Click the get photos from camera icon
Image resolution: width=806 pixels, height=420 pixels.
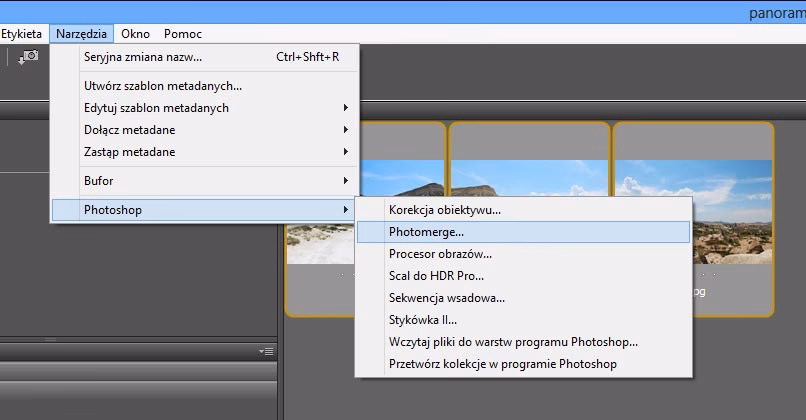coord(28,57)
